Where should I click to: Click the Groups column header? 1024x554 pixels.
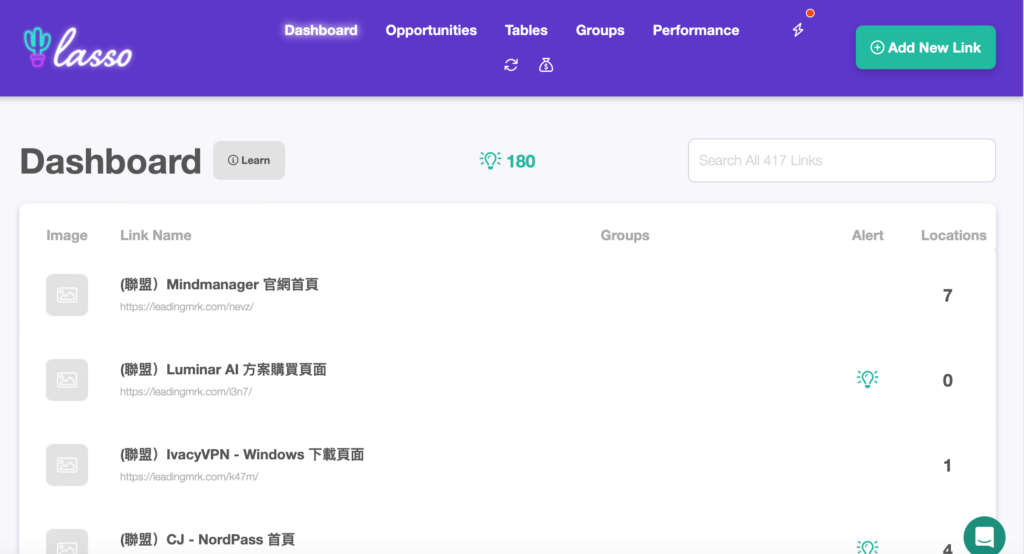[x=624, y=235]
